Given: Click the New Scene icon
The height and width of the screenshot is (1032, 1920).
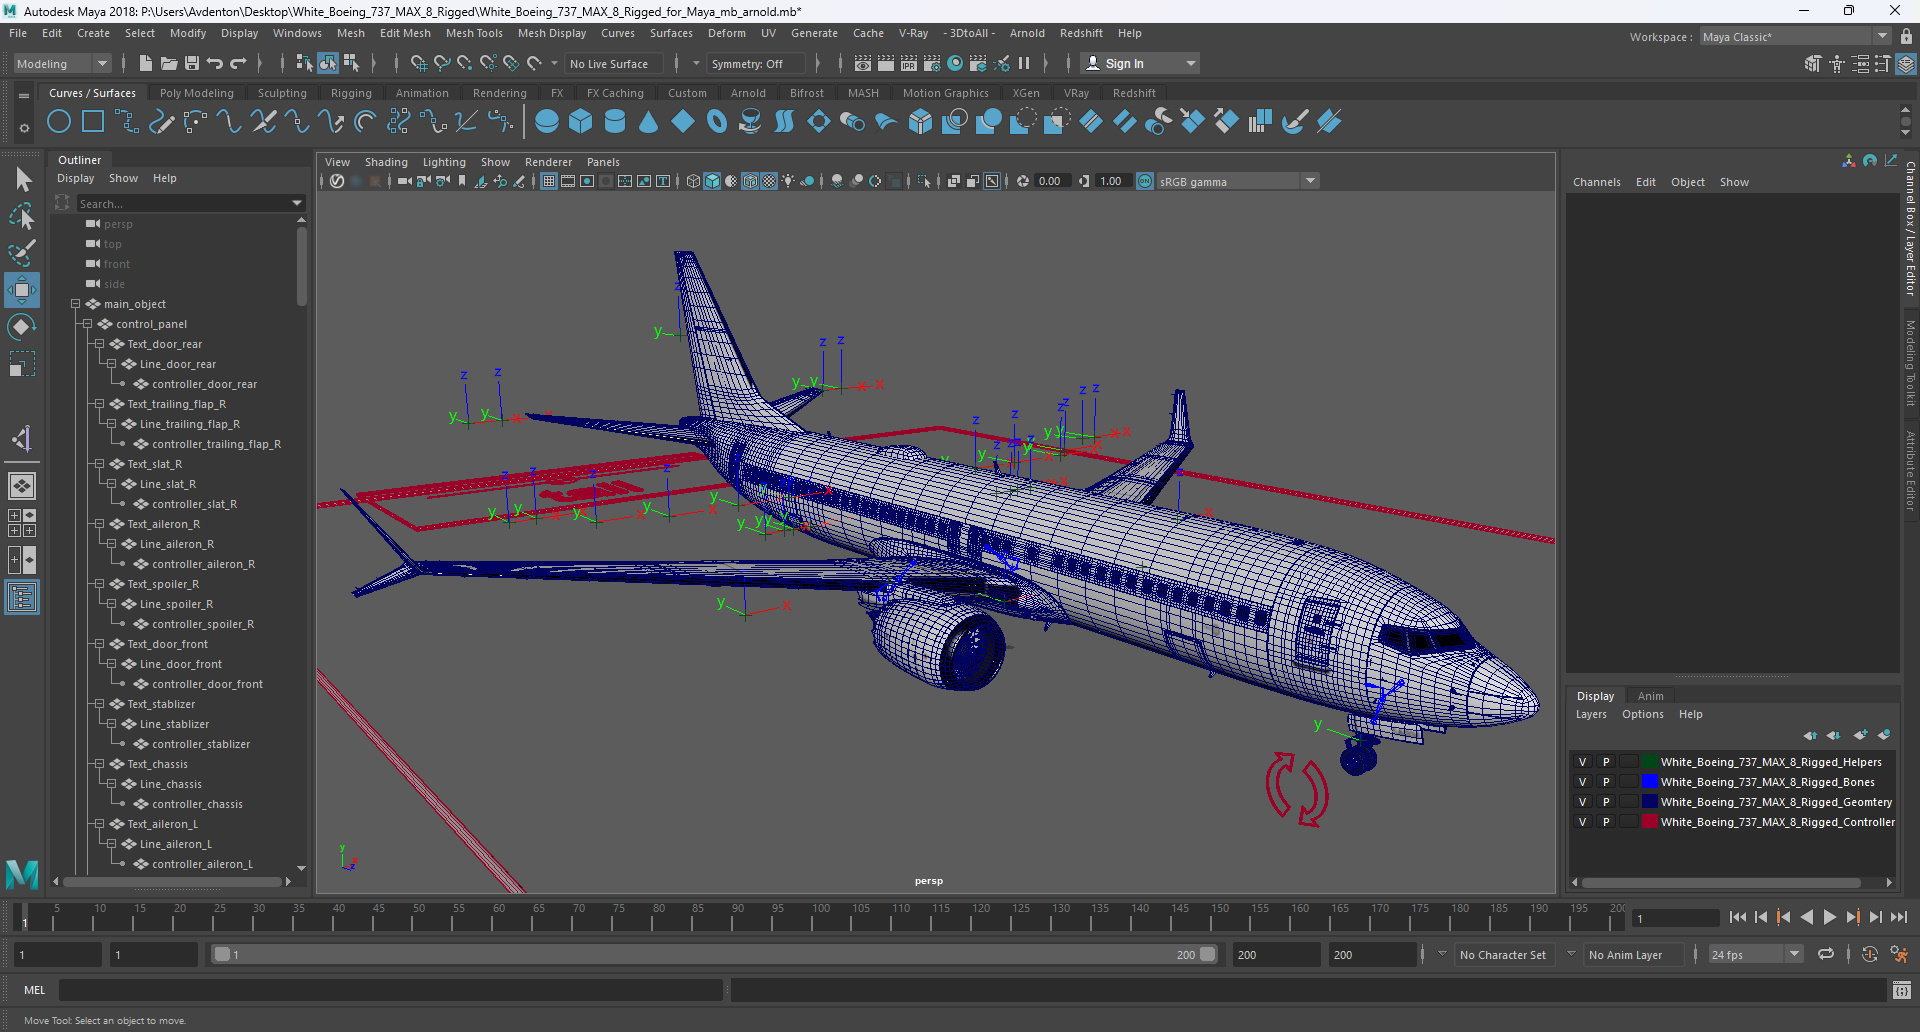Looking at the screenshot, I should click(x=146, y=63).
